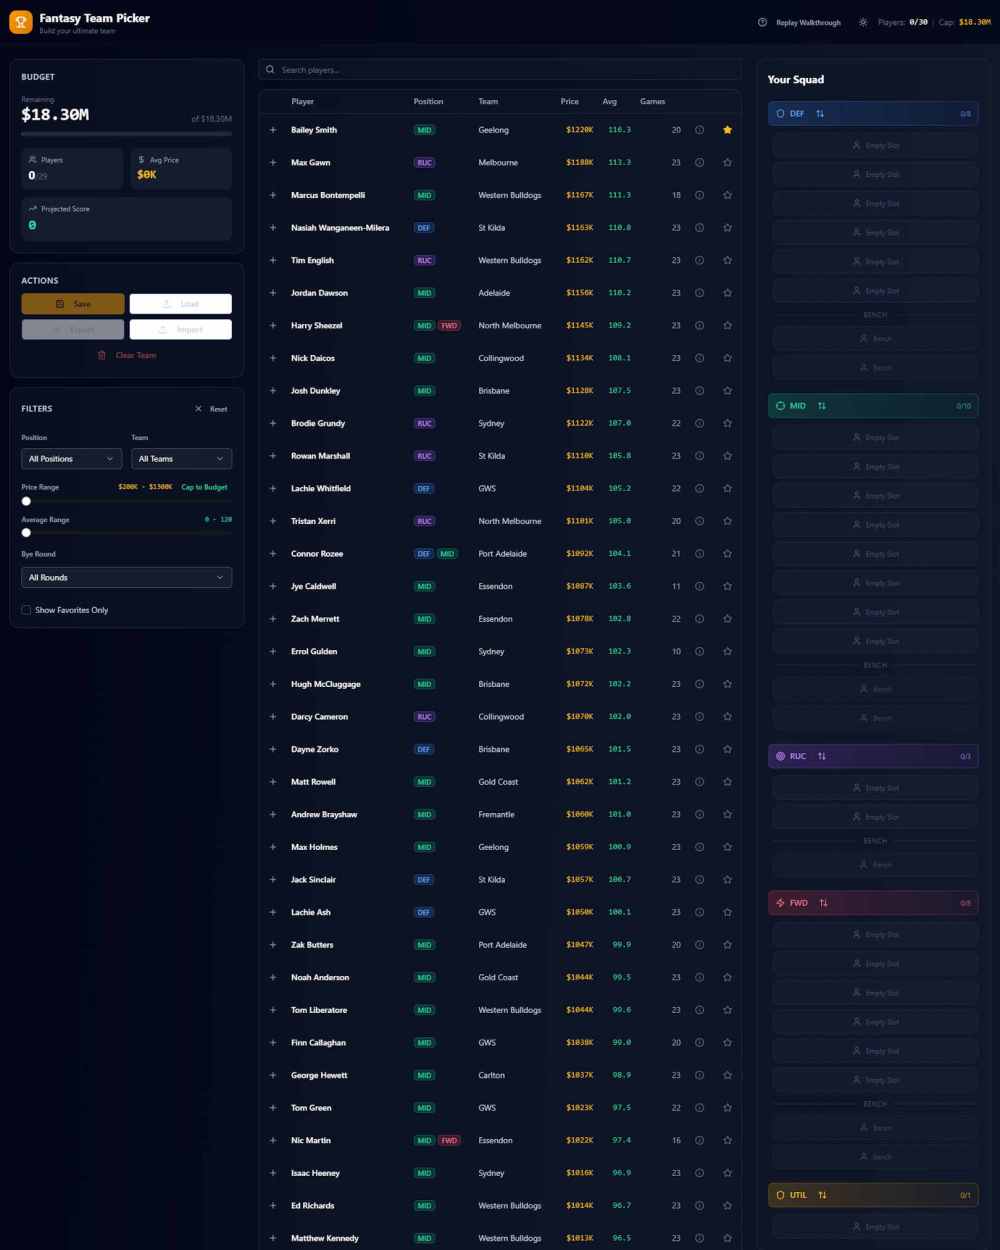Open info icon for Max Gawn
Image resolution: width=1000 pixels, height=1250 pixels.
(x=699, y=163)
